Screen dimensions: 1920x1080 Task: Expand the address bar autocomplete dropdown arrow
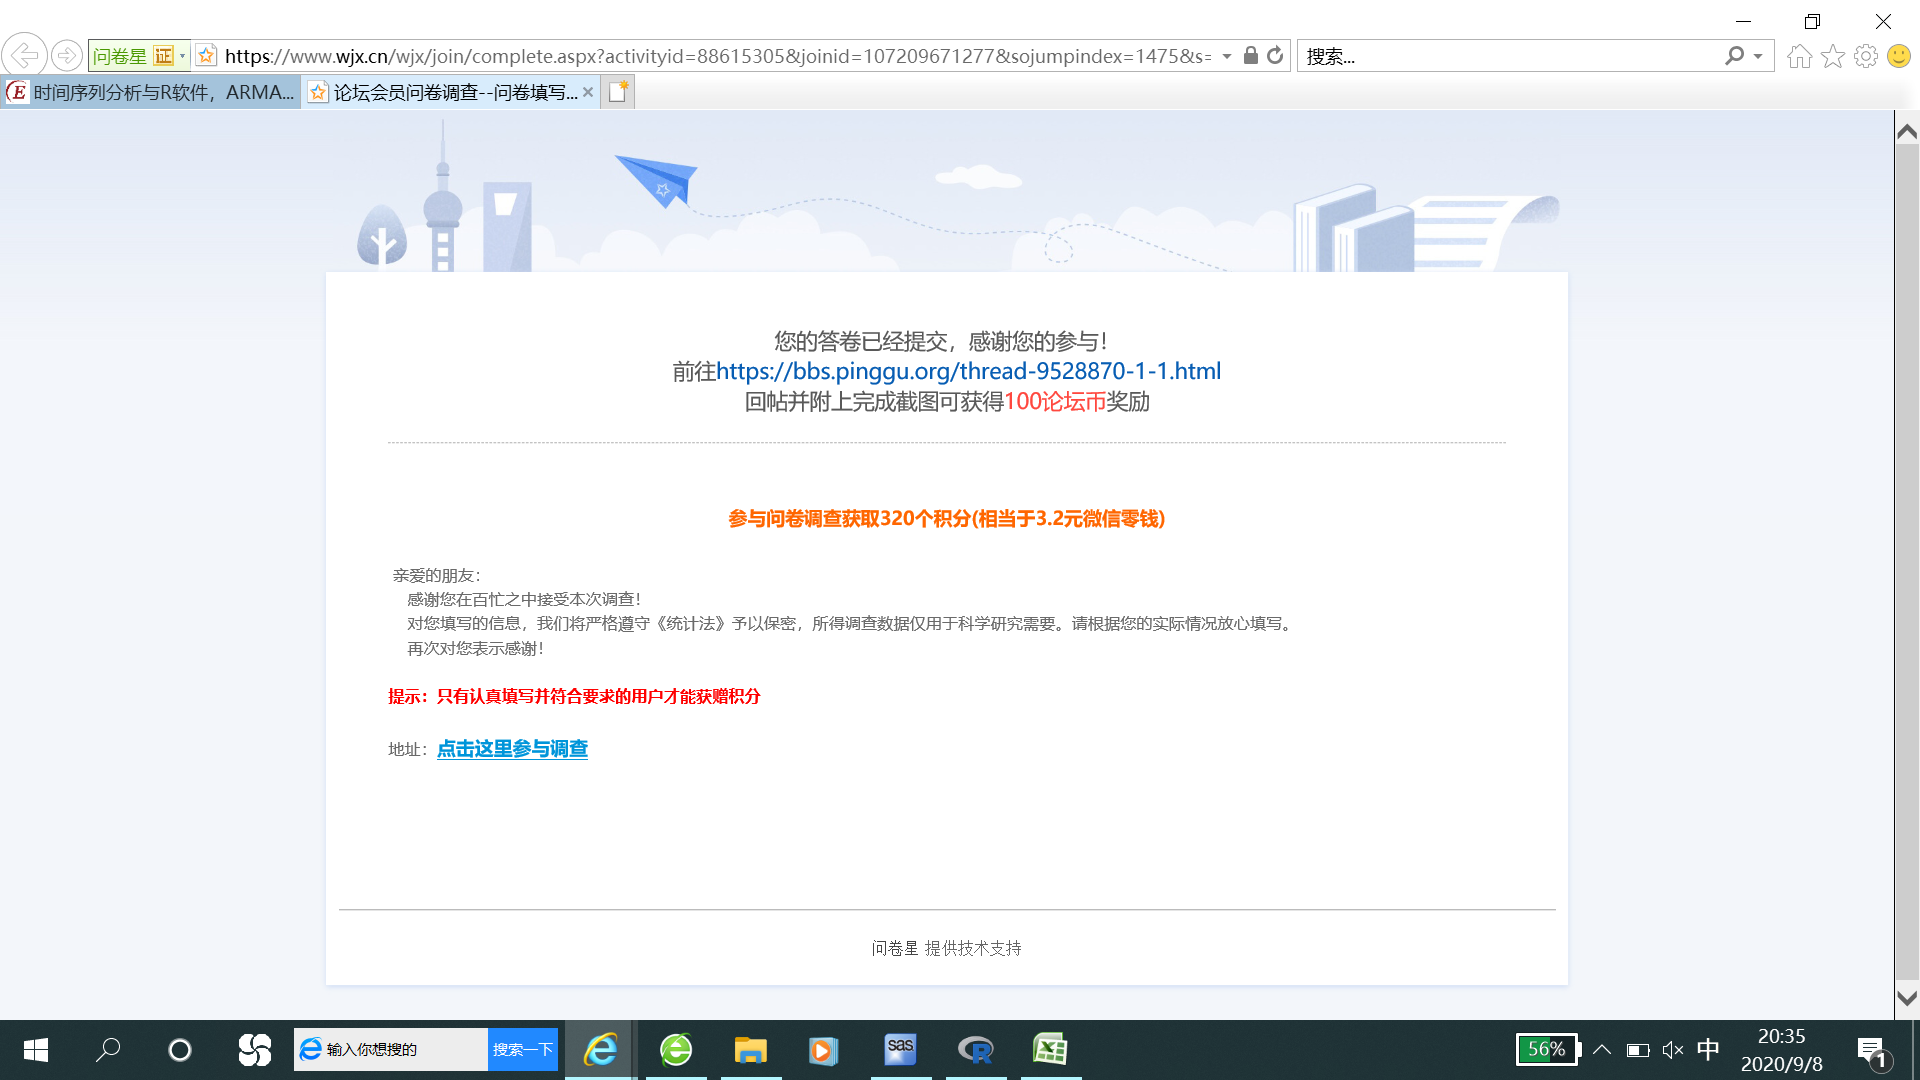click(x=1227, y=56)
